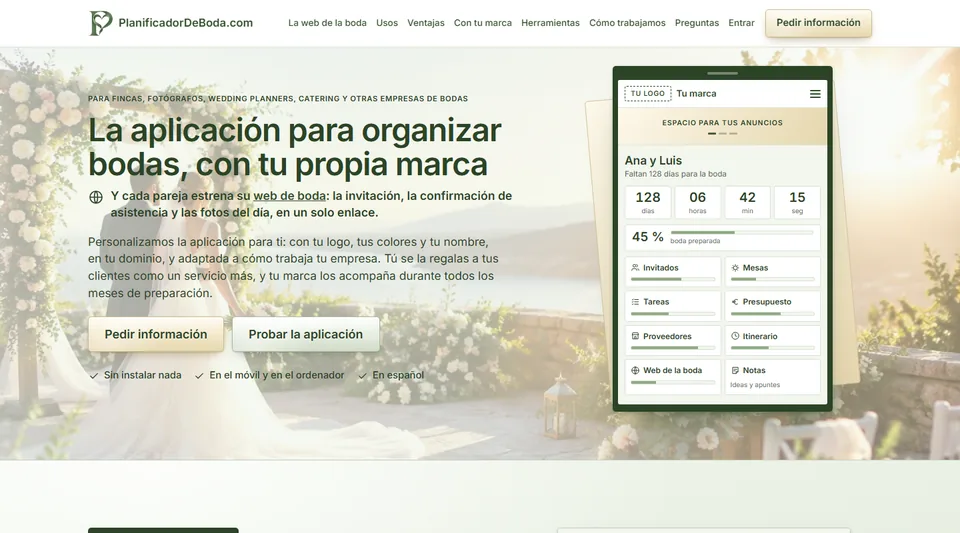This screenshot has width=960, height=533.
Task: Click Ideas y apuntes text in Notas card
Action: (755, 385)
